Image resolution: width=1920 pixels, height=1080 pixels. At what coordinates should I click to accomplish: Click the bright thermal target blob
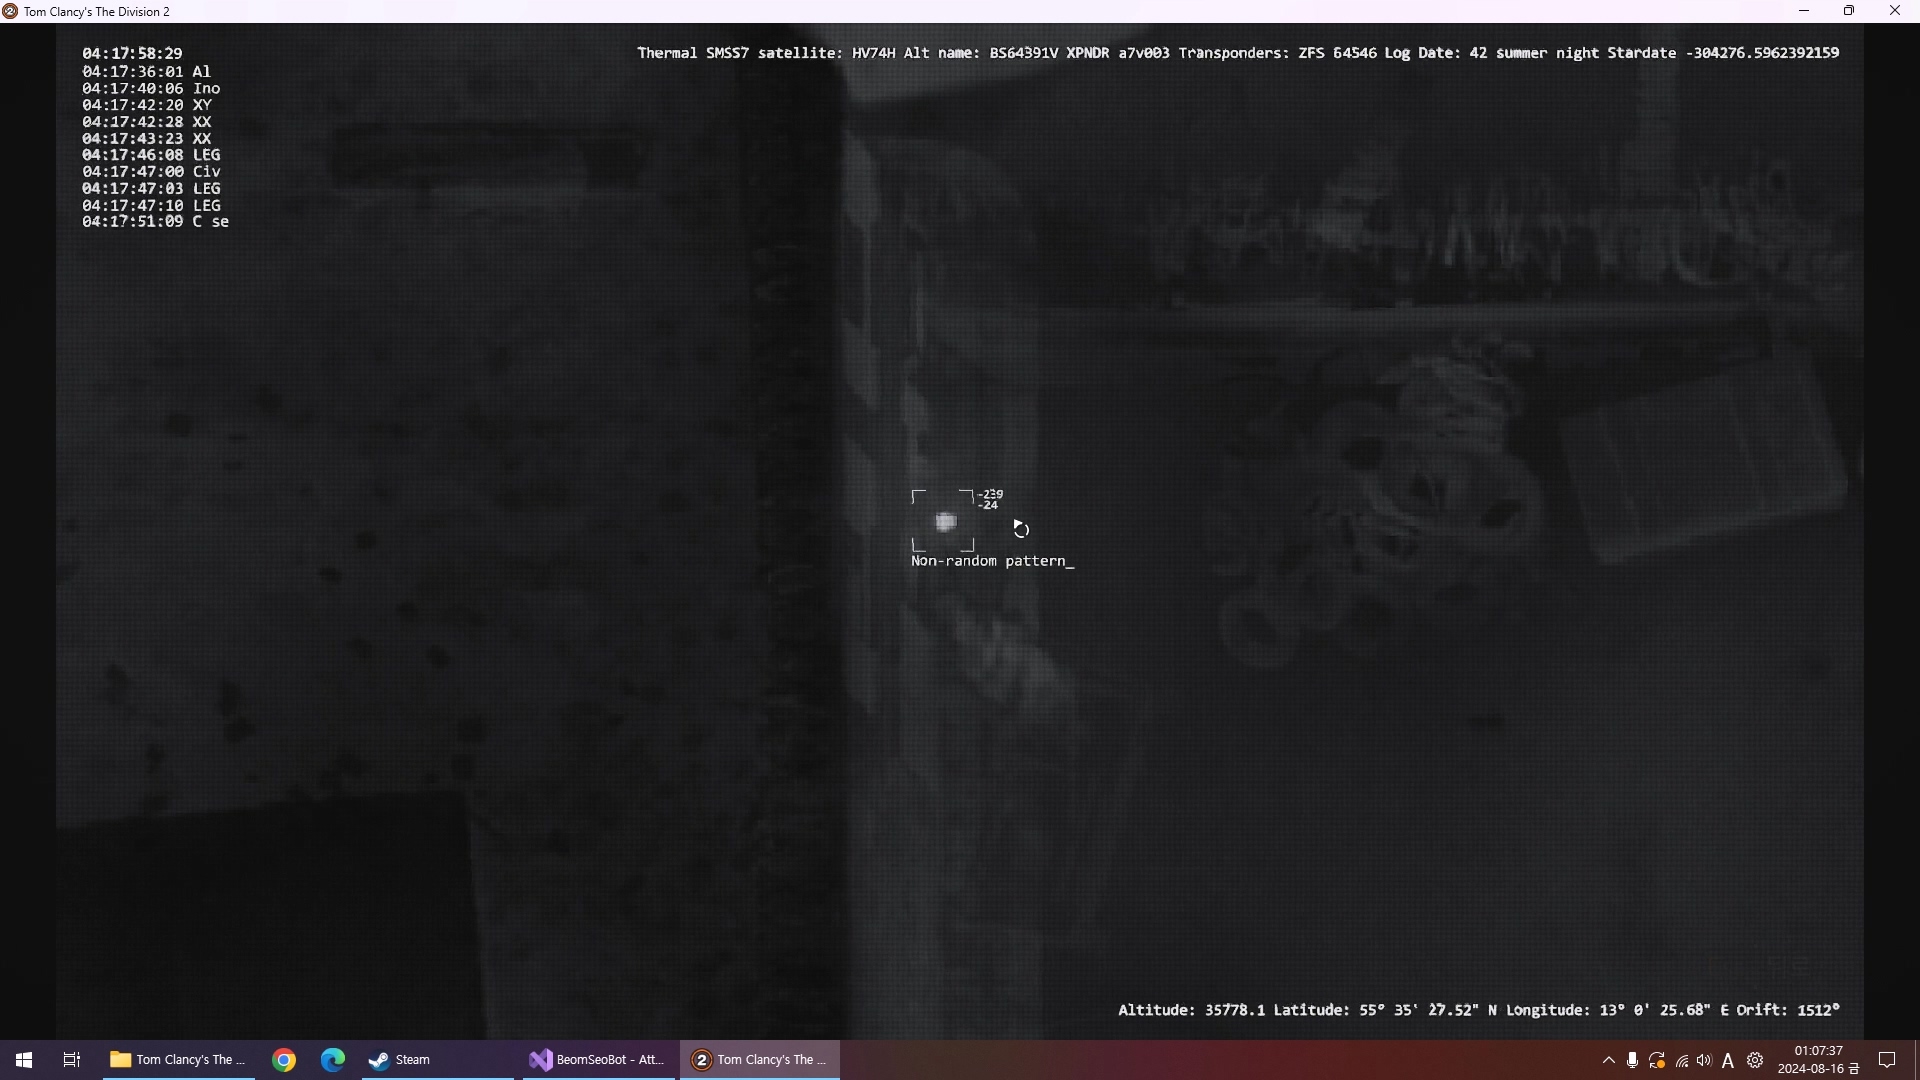click(945, 522)
